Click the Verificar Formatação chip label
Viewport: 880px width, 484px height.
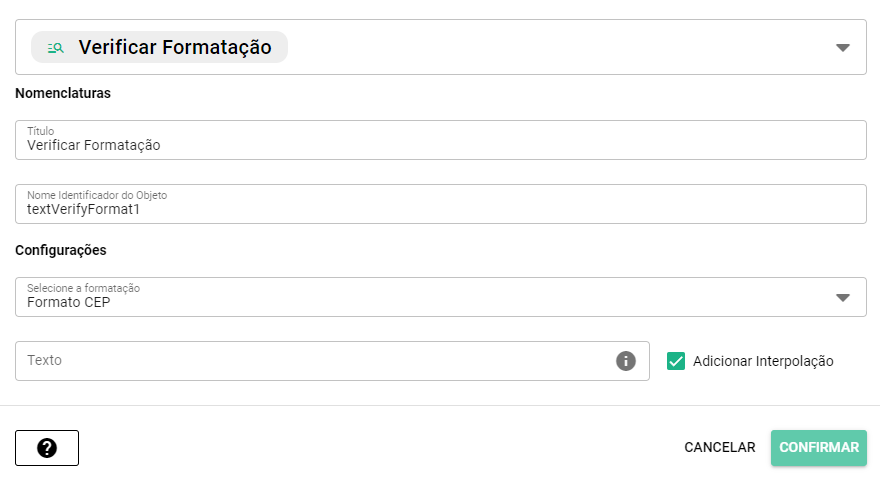coord(175,47)
